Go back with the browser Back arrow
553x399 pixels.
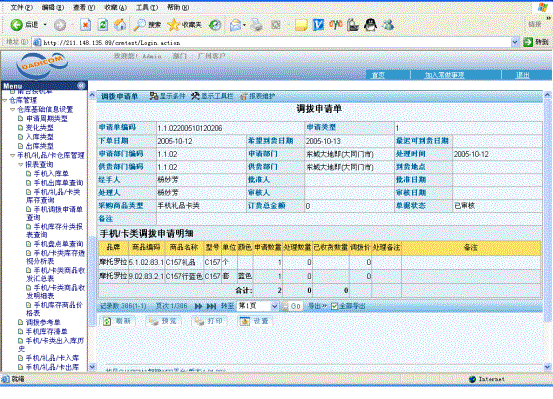pos(16,25)
